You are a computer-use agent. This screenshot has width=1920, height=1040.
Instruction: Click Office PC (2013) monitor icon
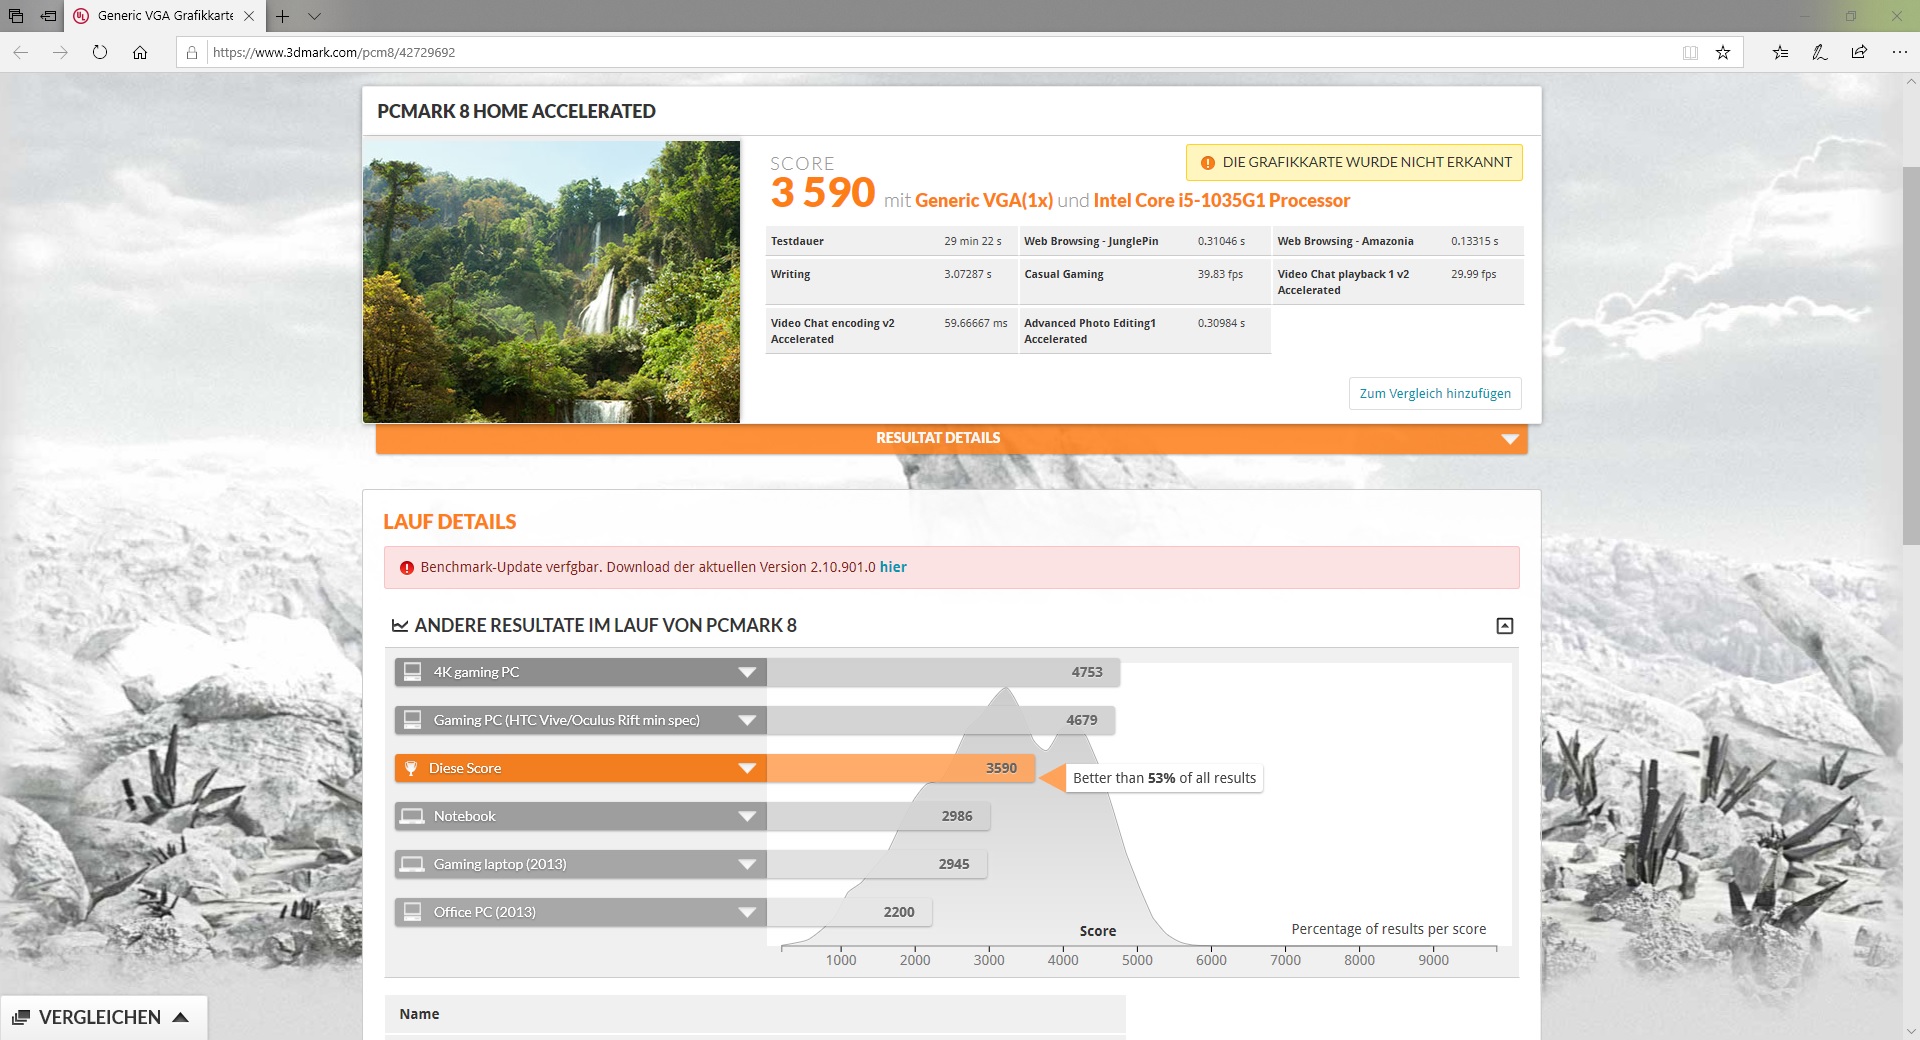pyautogui.click(x=412, y=912)
